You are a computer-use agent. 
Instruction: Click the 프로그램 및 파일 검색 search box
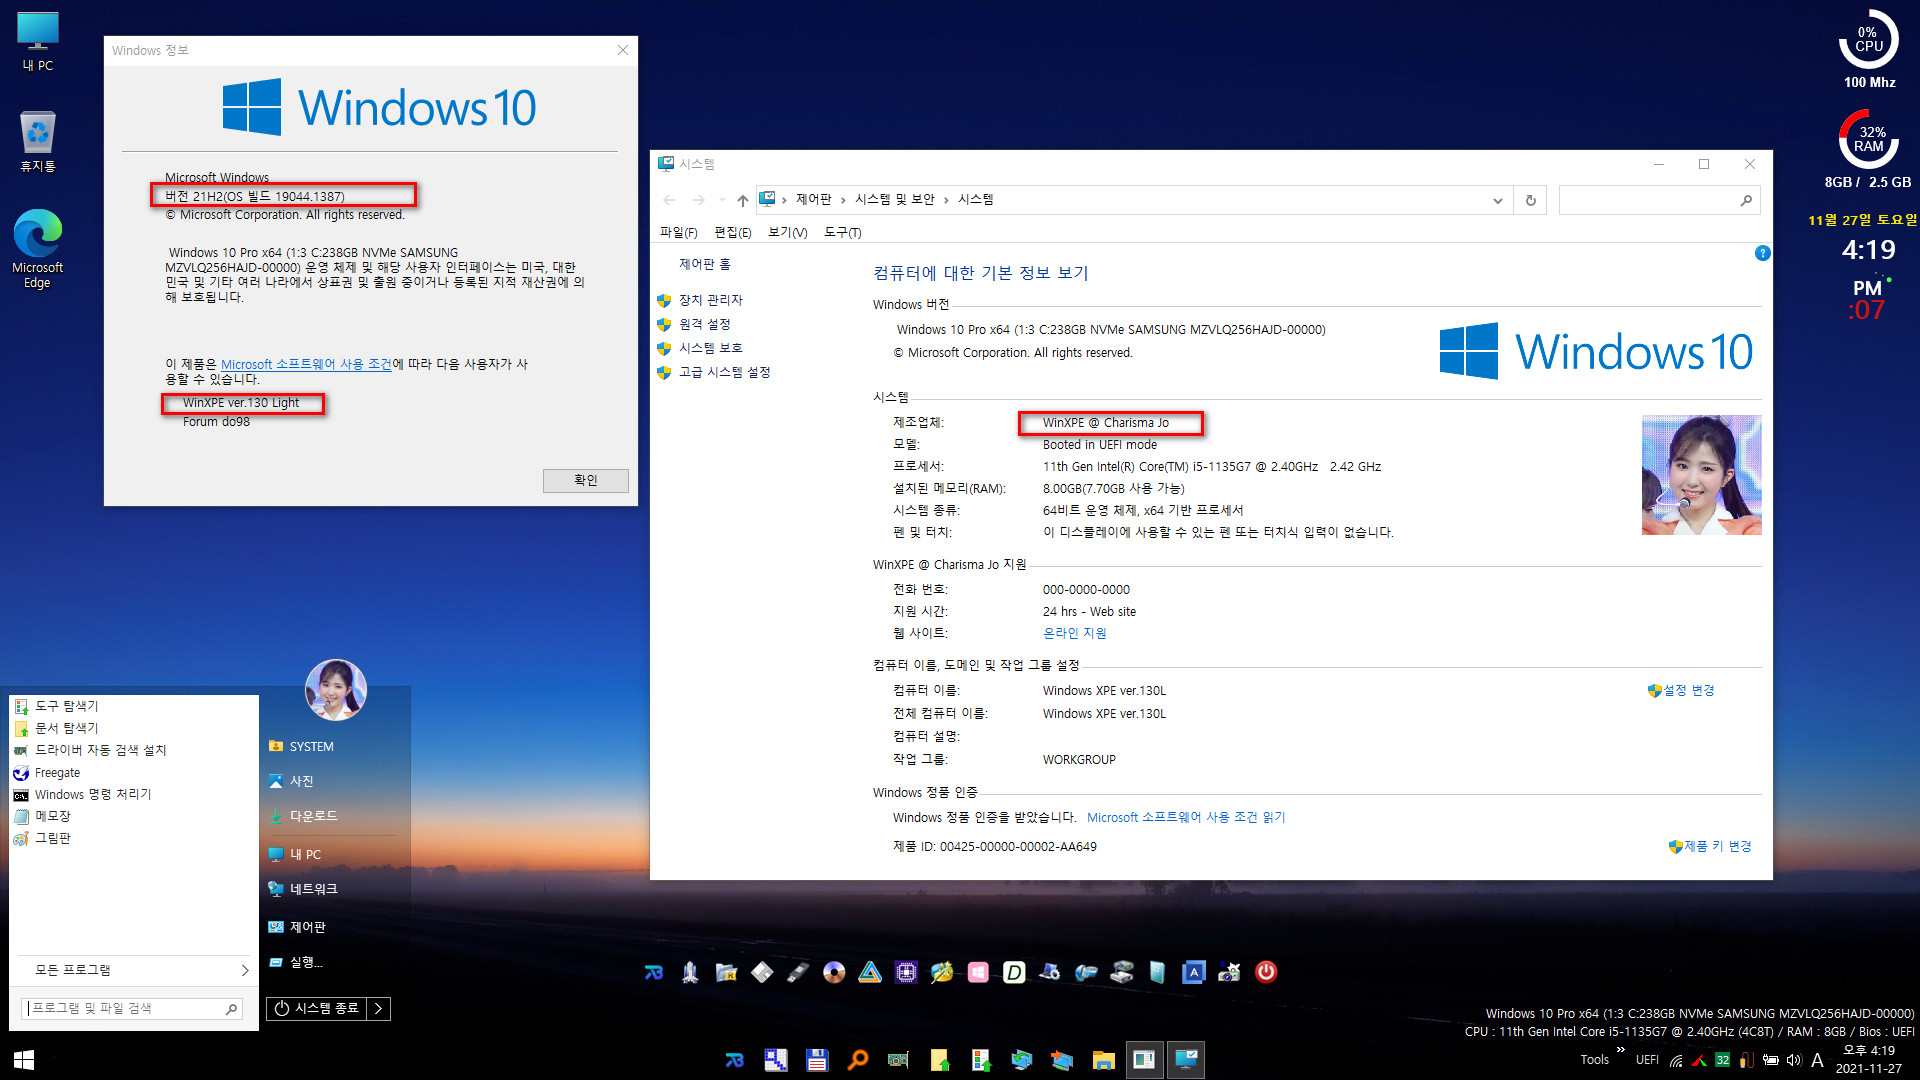[x=131, y=1008]
